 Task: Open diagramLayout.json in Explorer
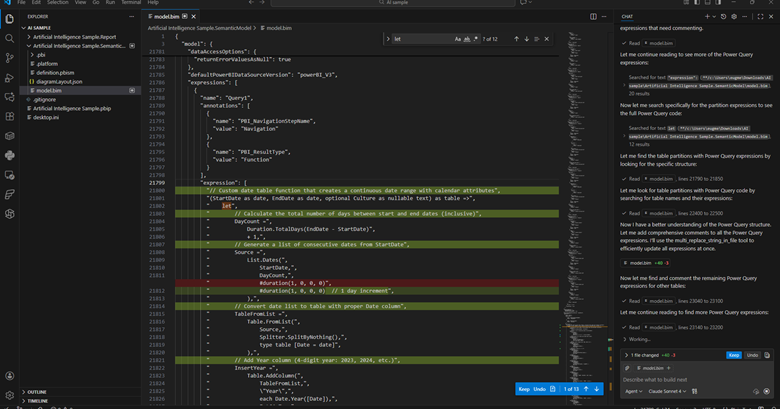59,82
